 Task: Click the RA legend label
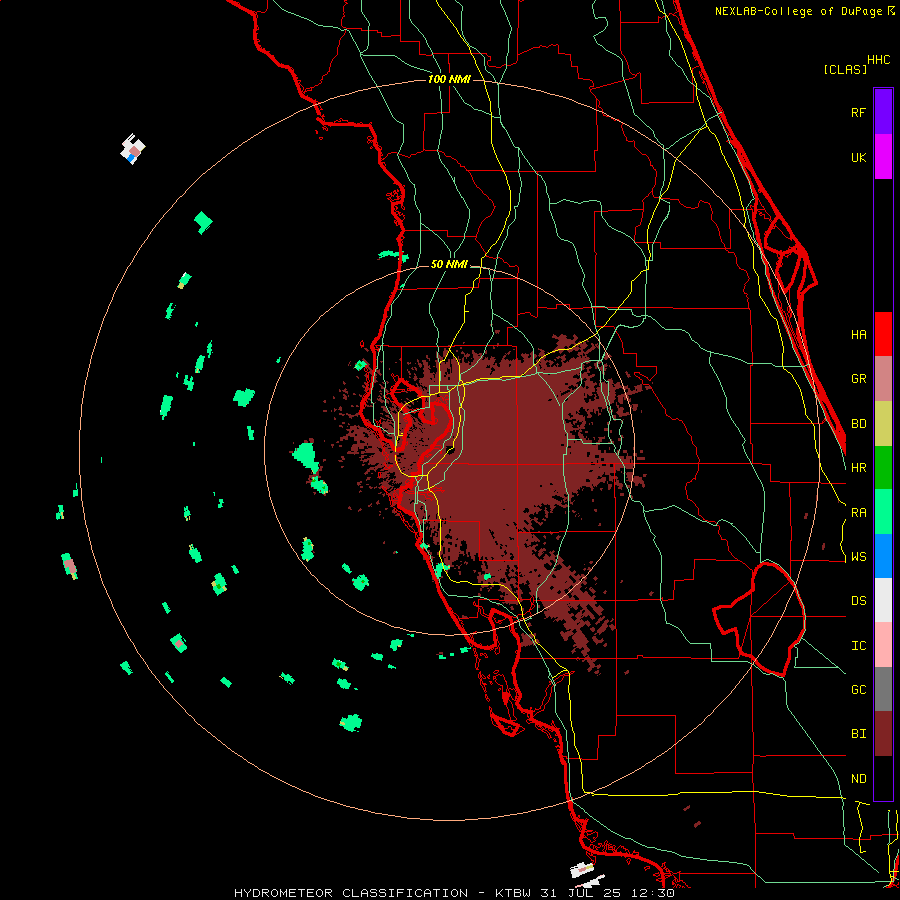point(858,513)
